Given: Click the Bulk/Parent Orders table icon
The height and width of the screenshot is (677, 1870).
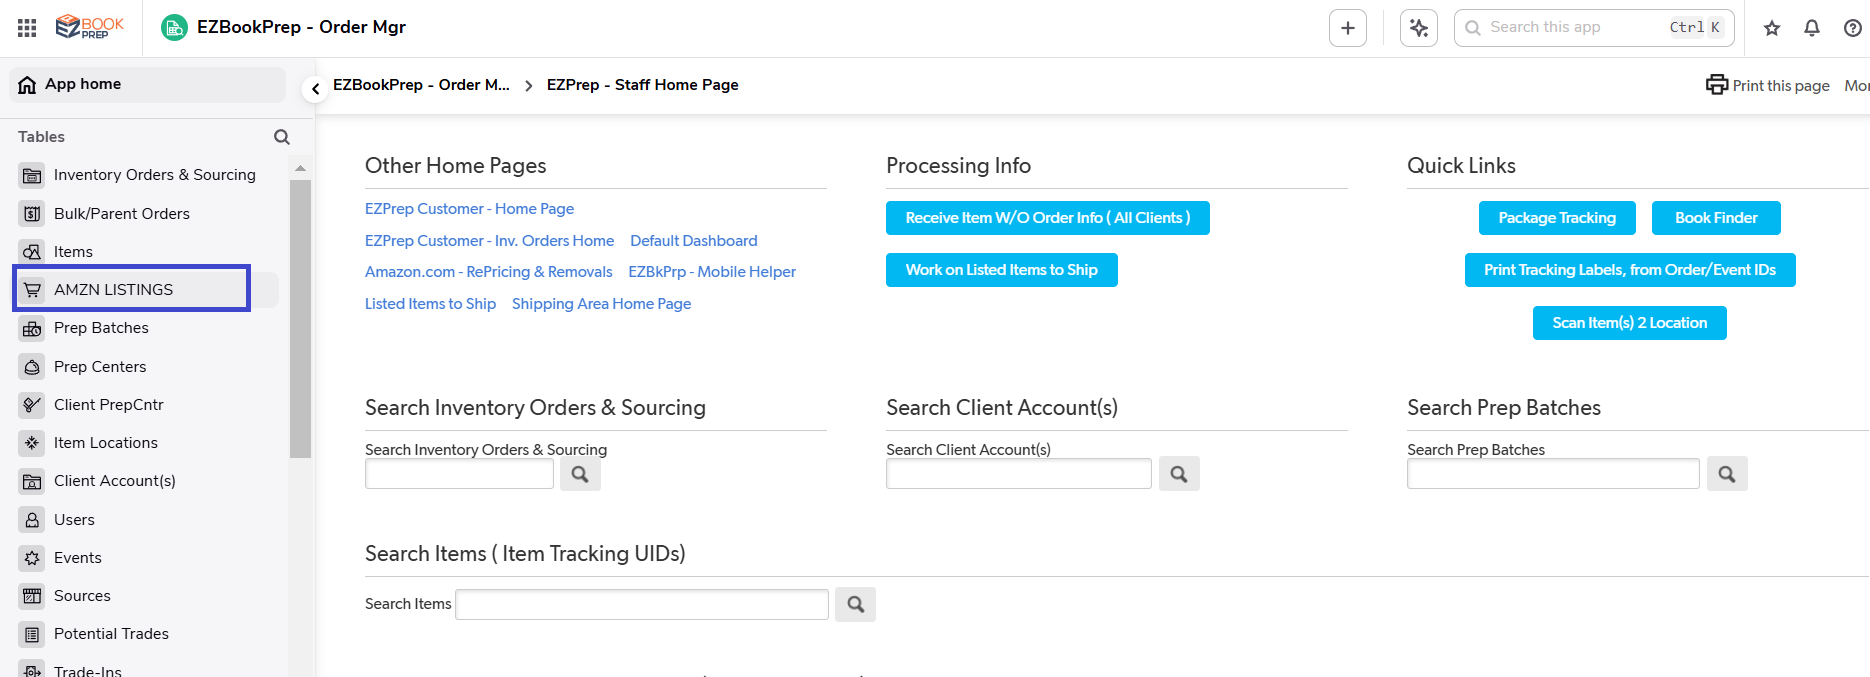Looking at the screenshot, I should [32, 213].
